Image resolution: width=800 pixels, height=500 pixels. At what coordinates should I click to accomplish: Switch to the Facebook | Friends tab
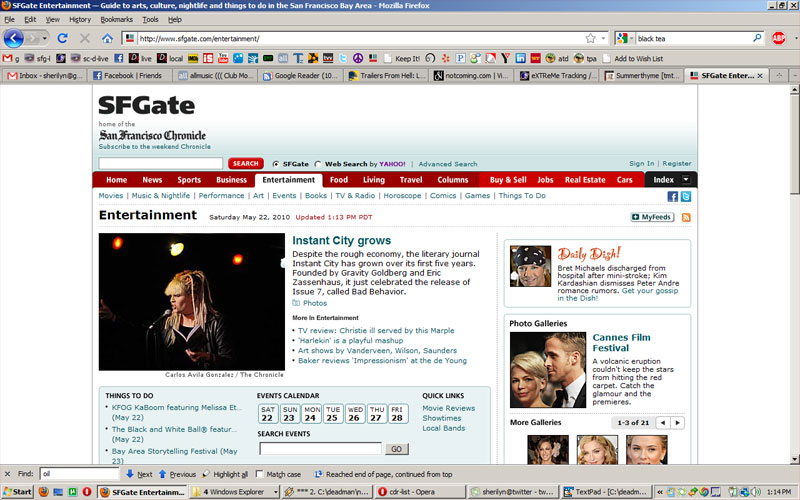(x=128, y=76)
